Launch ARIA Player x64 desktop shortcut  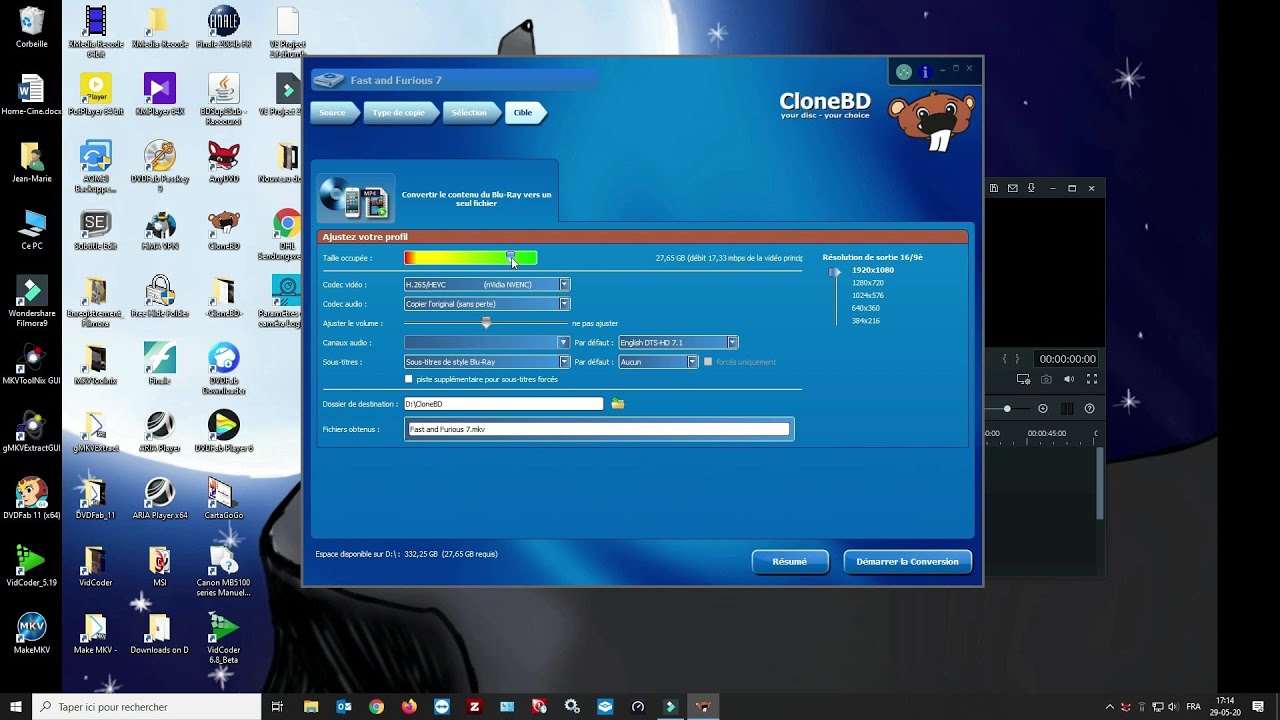point(159,499)
